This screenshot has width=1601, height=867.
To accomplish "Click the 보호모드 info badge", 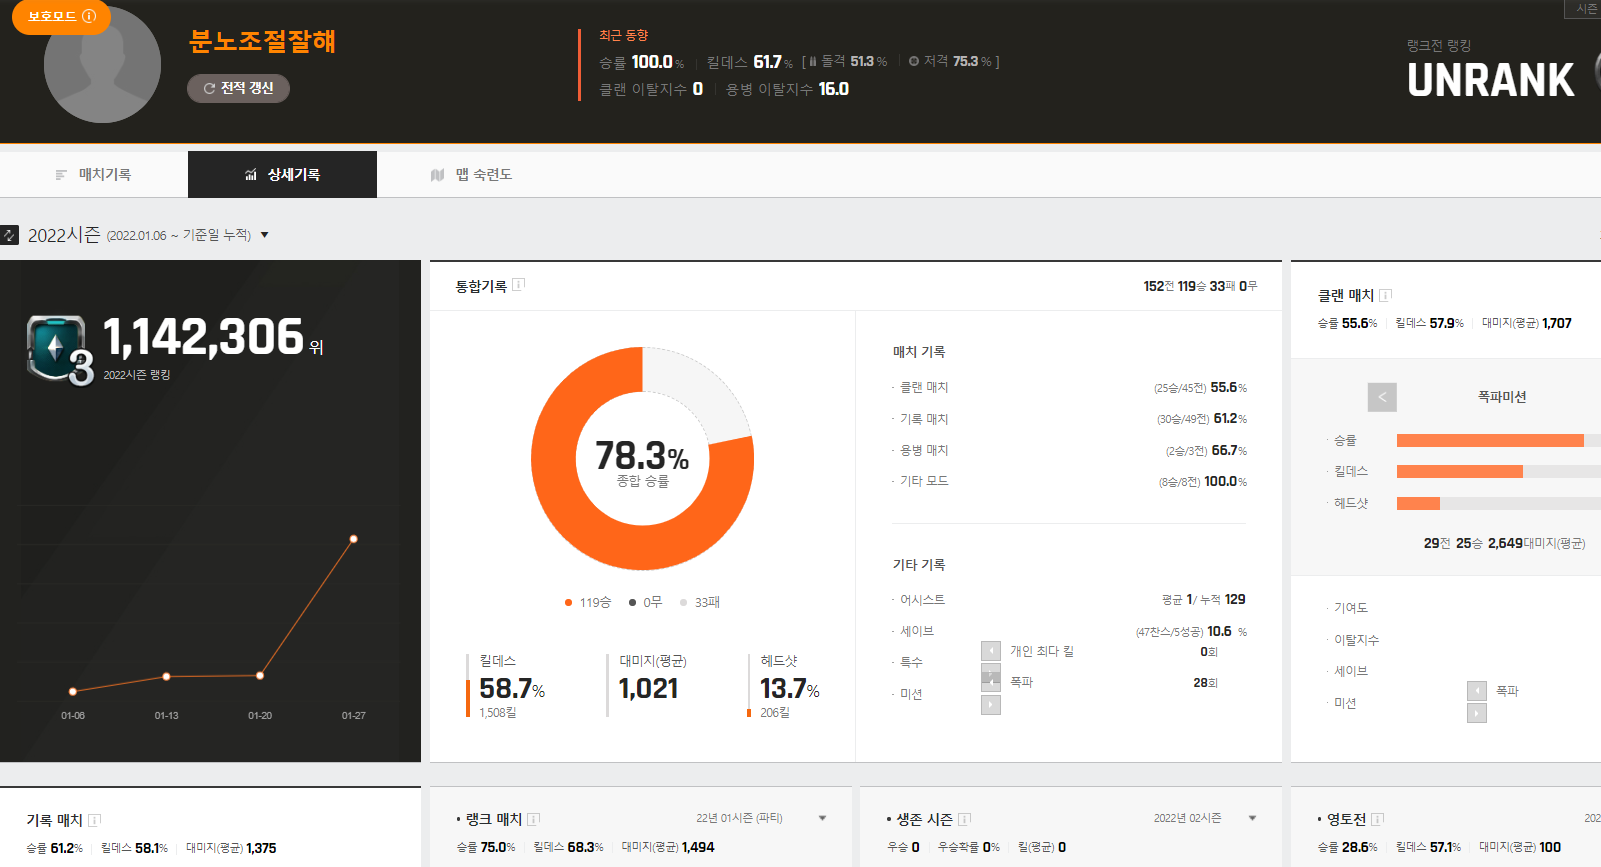I will pyautogui.click(x=61, y=16).
